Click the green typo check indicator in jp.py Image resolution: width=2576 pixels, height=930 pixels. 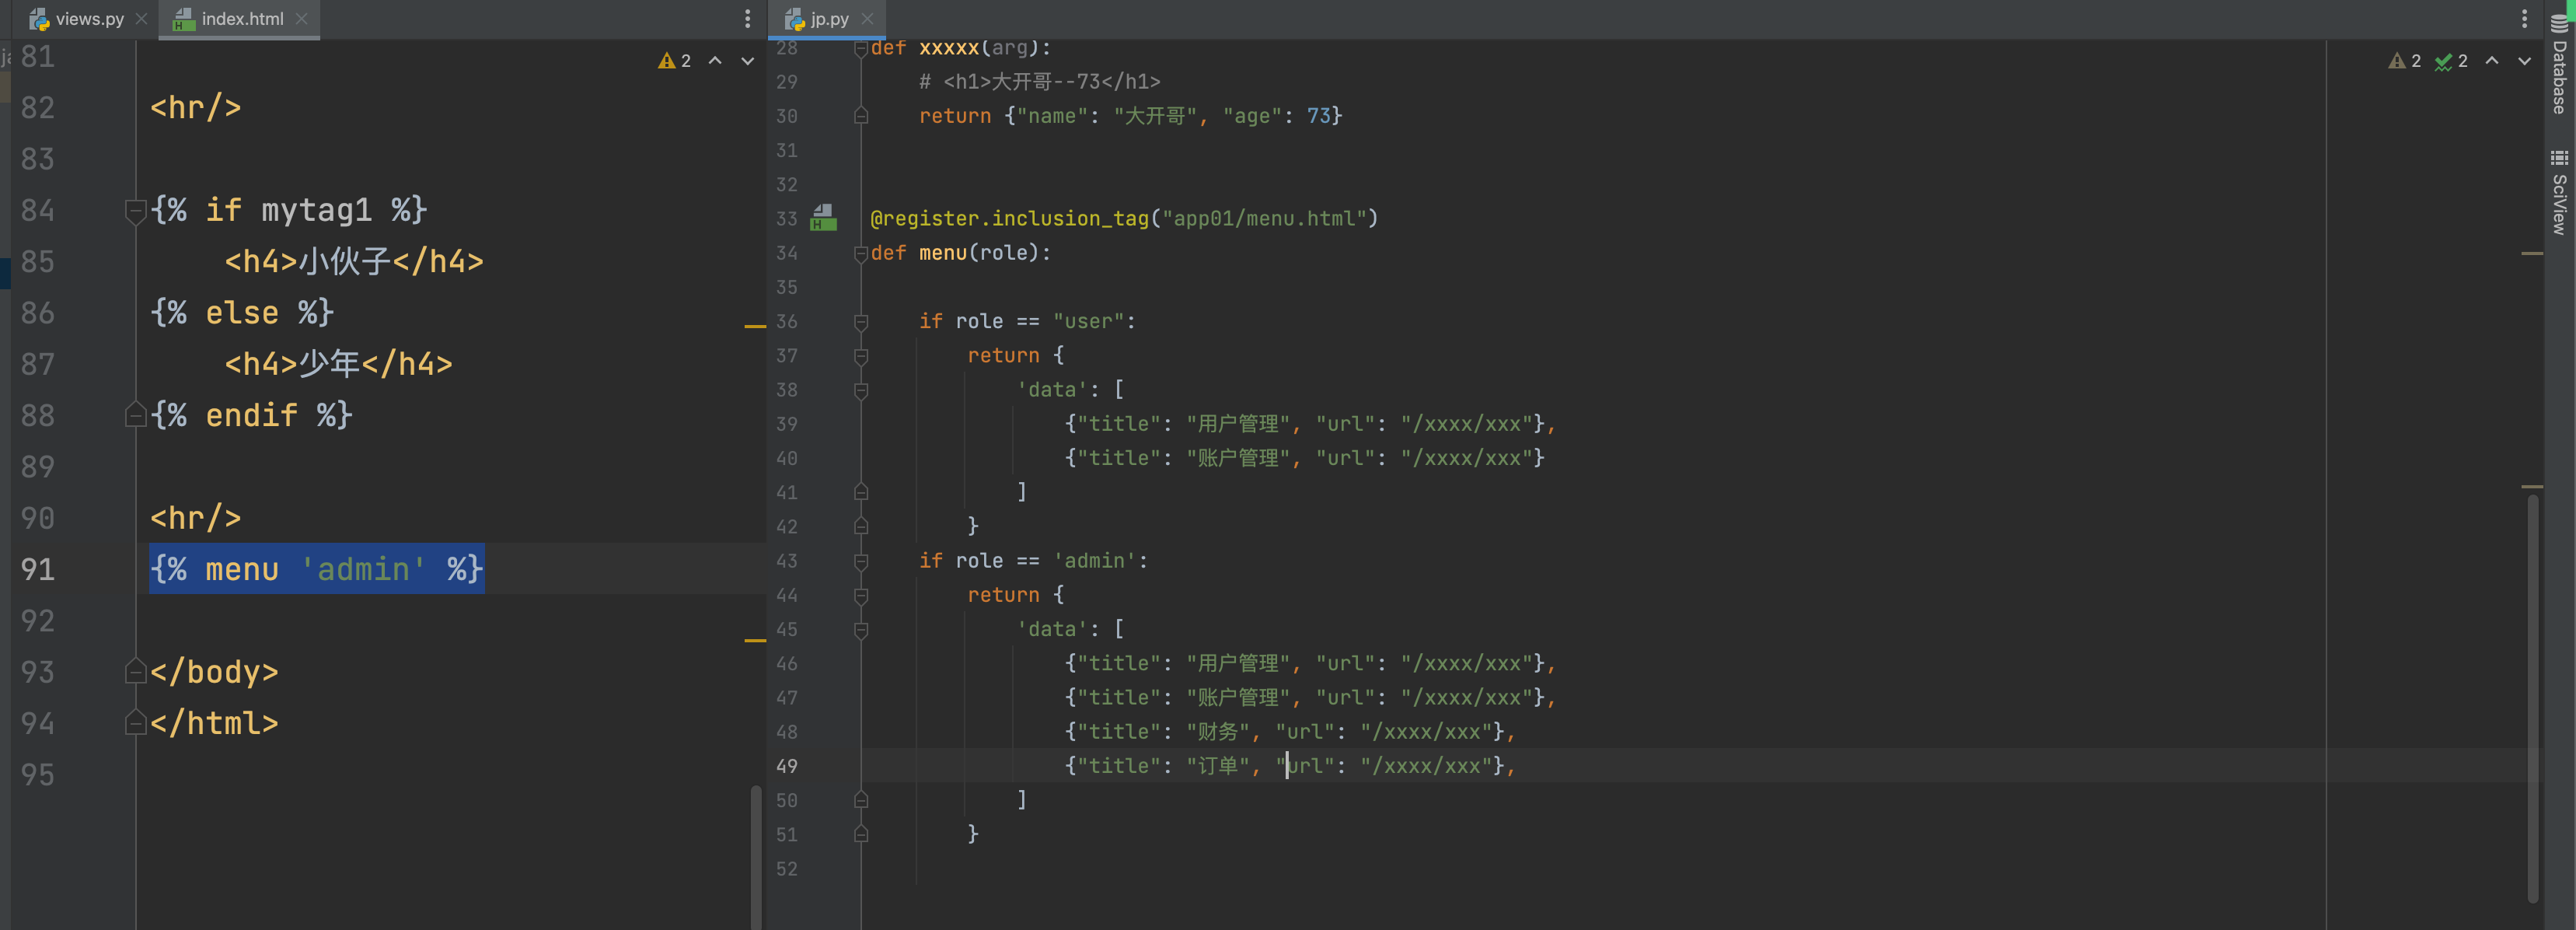(2451, 61)
